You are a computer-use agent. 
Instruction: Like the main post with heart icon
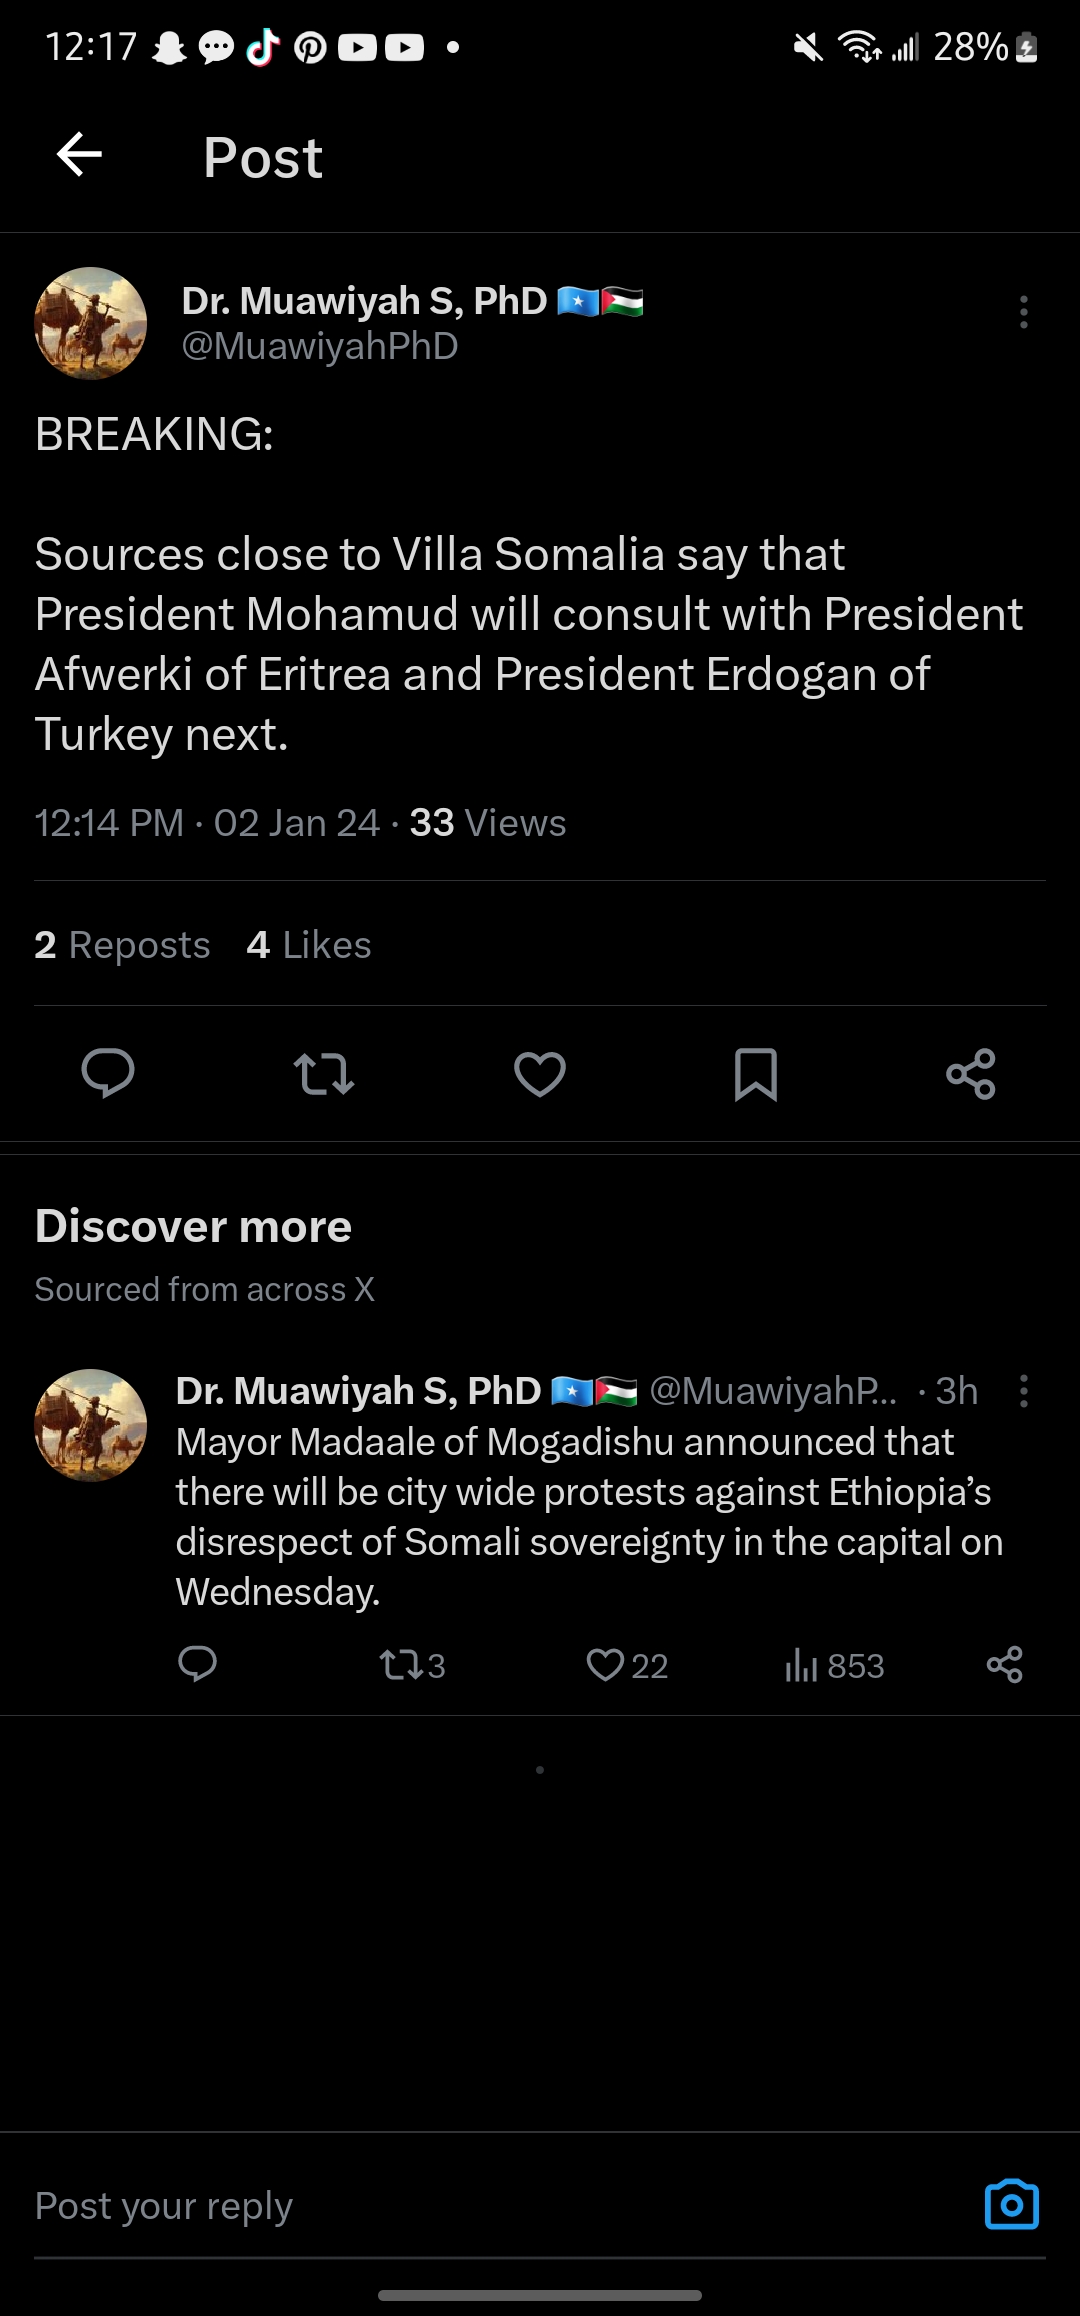tap(540, 1074)
